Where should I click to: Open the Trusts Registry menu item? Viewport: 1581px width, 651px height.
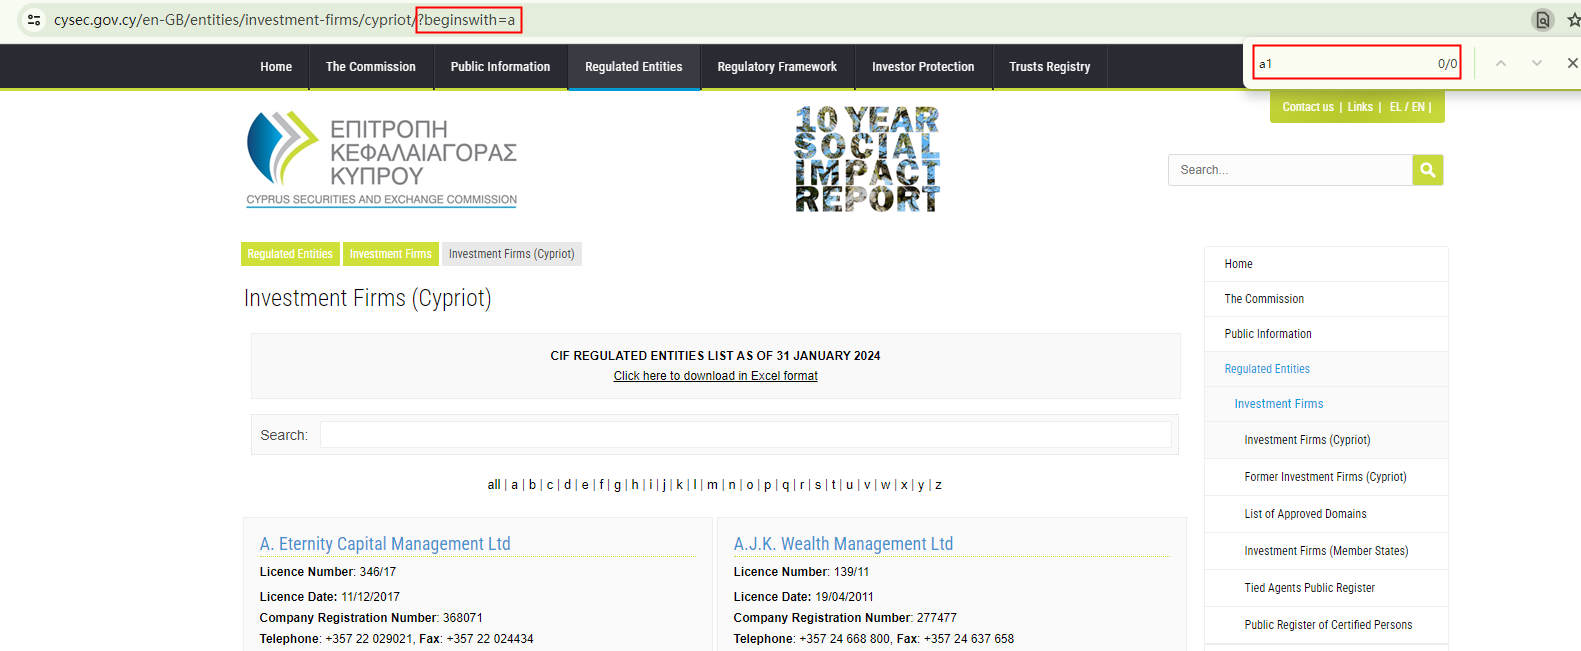(x=1049, y=67)
